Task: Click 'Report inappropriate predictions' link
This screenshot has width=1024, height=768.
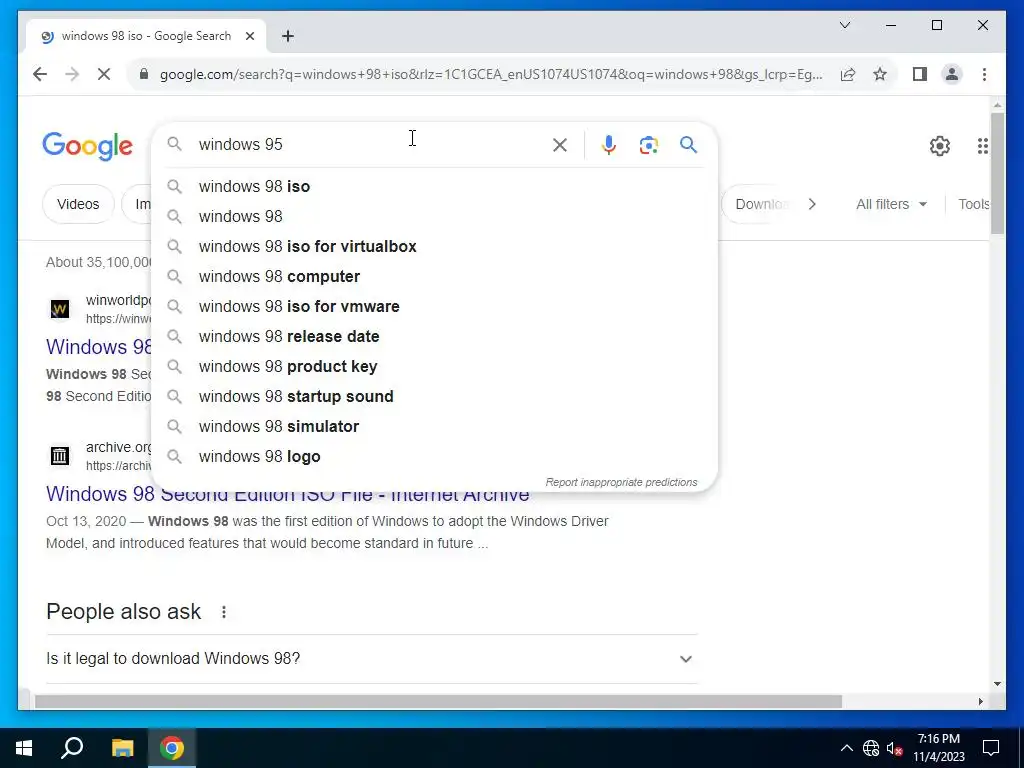Action: [x=621, y=483]
